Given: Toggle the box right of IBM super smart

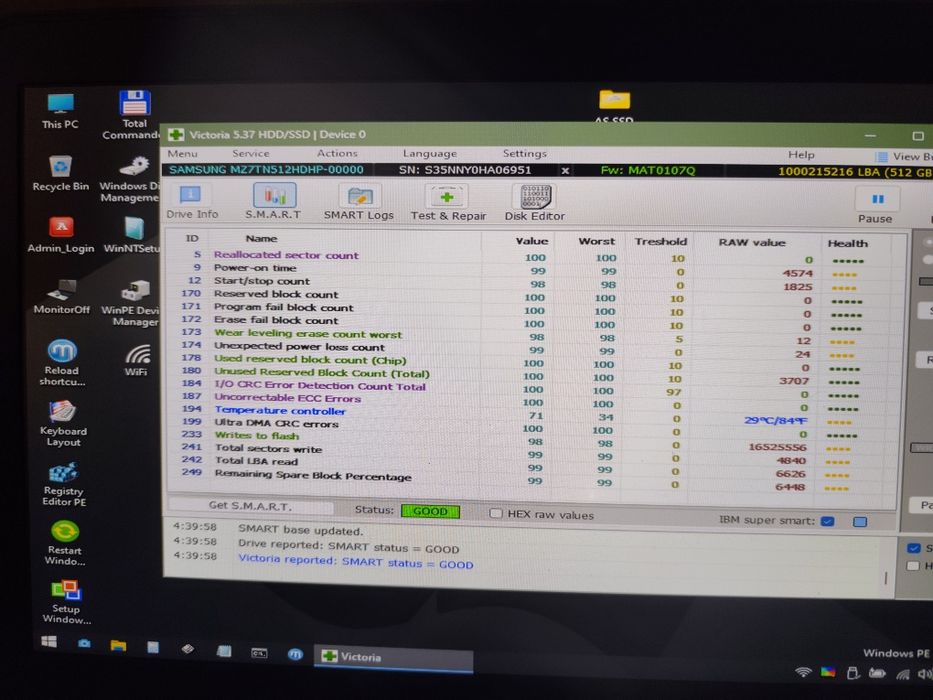Looking at the screenshot, I should pyautogui.click(x=860, y=522).
